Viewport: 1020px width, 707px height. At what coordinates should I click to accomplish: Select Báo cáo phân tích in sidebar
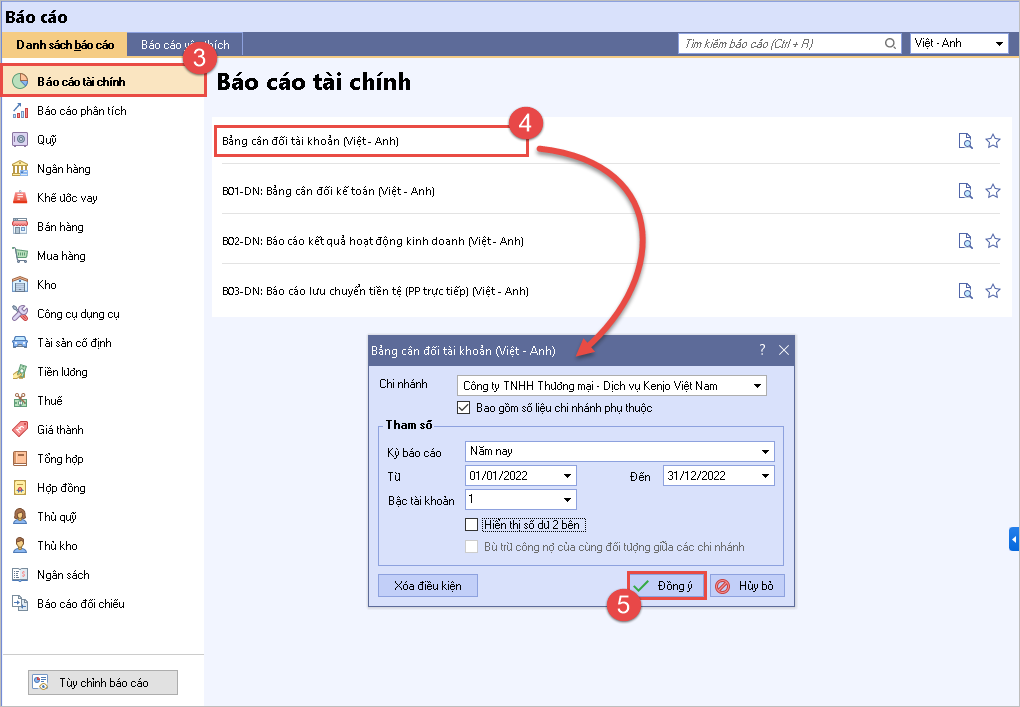(81, 111)
